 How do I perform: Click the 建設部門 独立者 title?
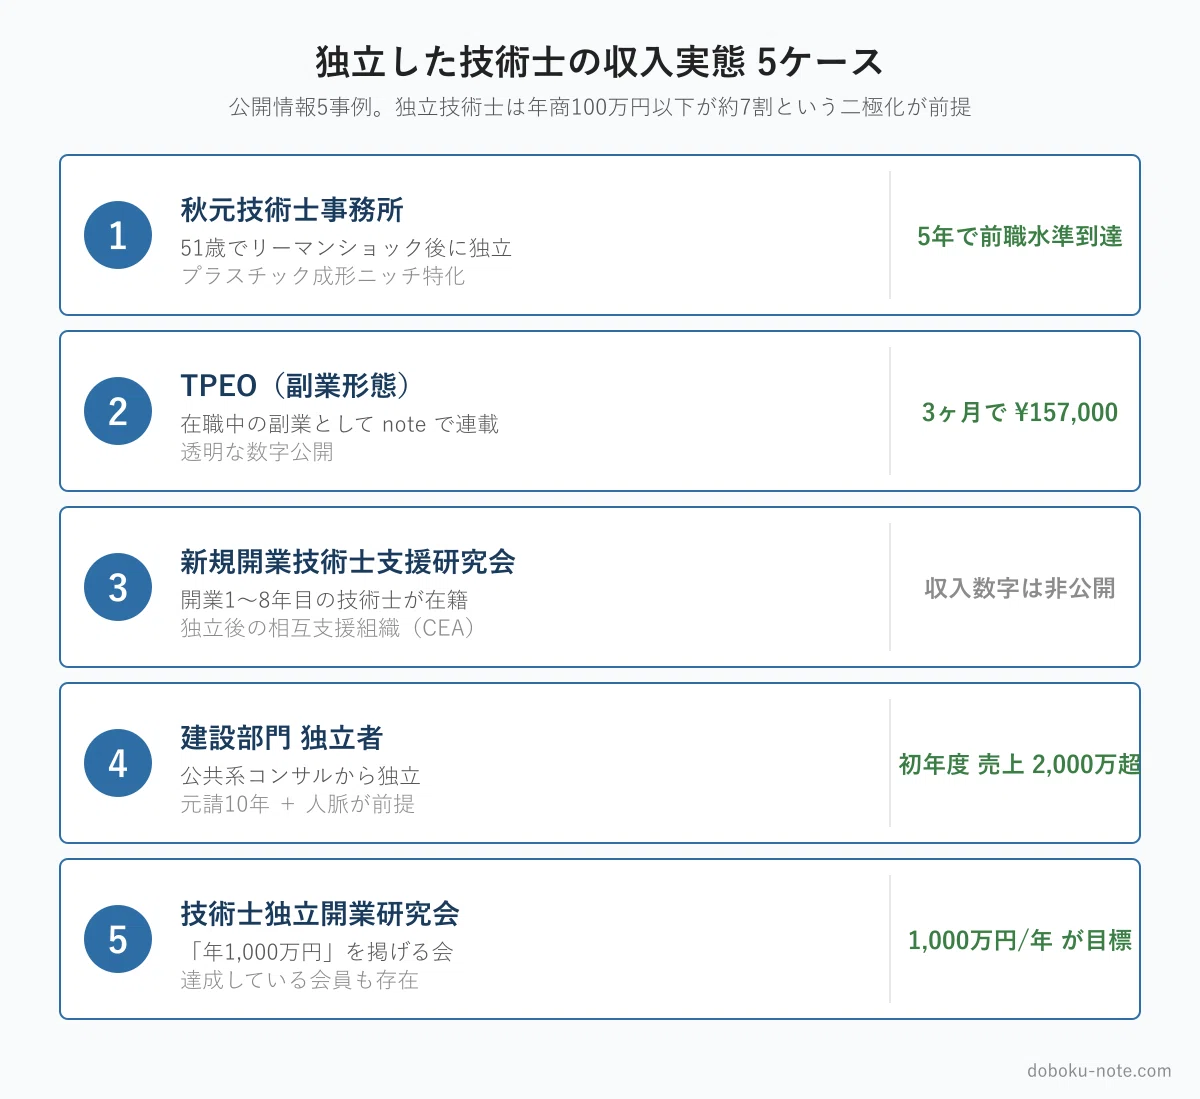(282, 738)
